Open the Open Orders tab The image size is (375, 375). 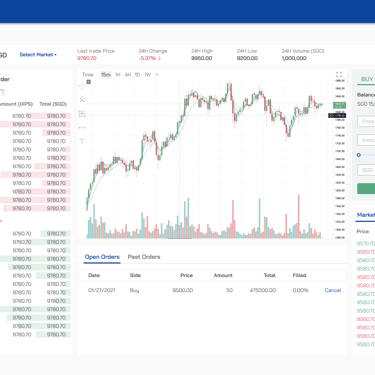[102, 257]
